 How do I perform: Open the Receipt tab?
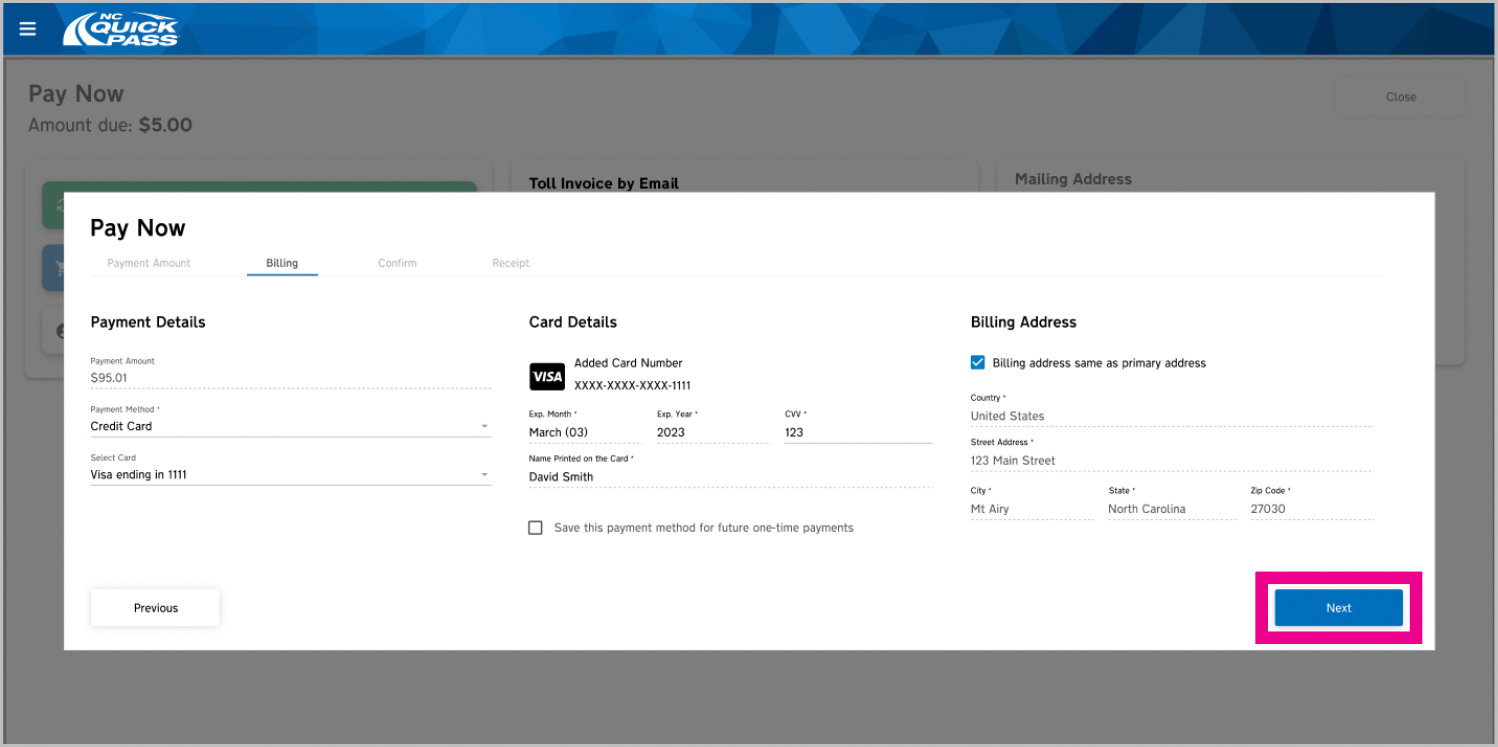point(510,263)
